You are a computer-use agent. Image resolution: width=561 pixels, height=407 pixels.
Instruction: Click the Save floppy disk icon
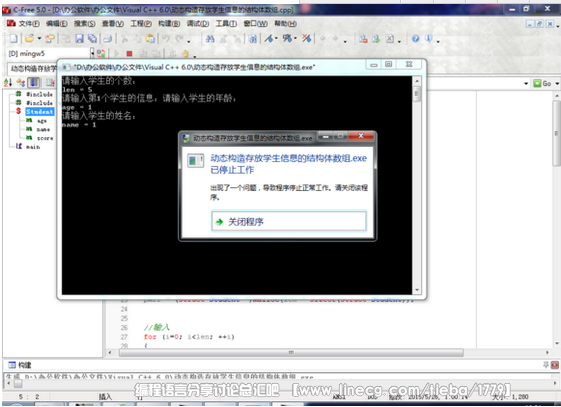79,39
